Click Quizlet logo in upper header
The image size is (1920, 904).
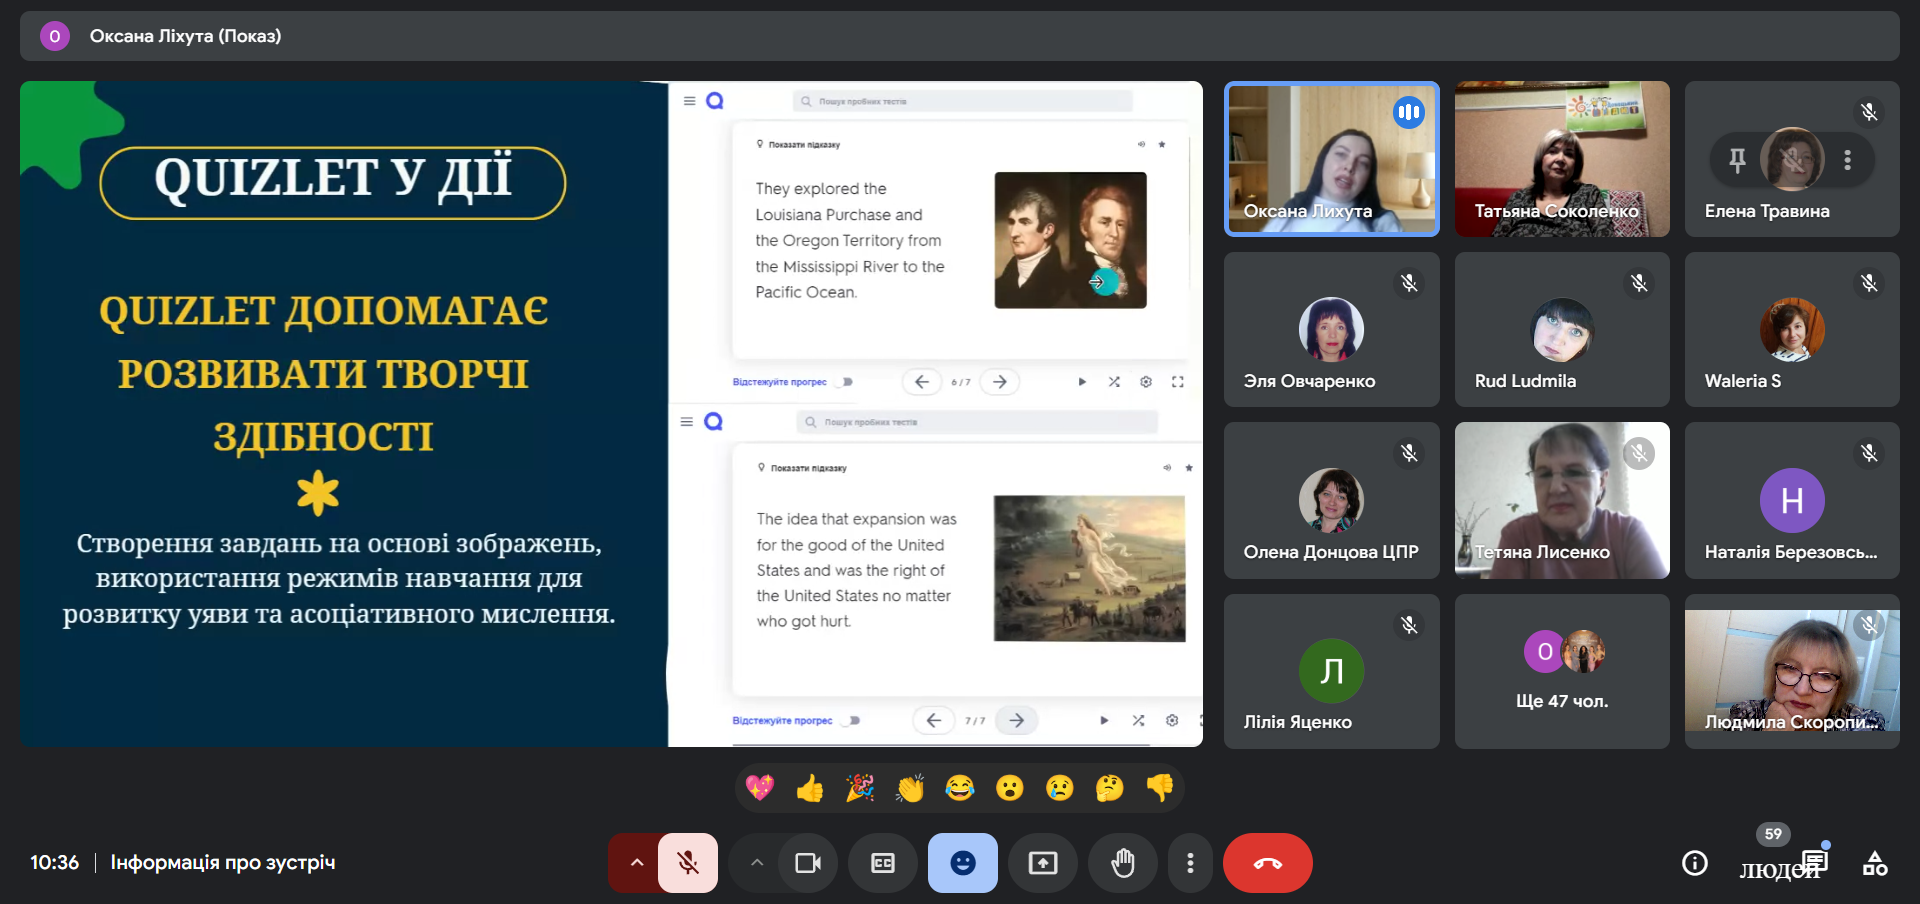click(x=714, y=101)
